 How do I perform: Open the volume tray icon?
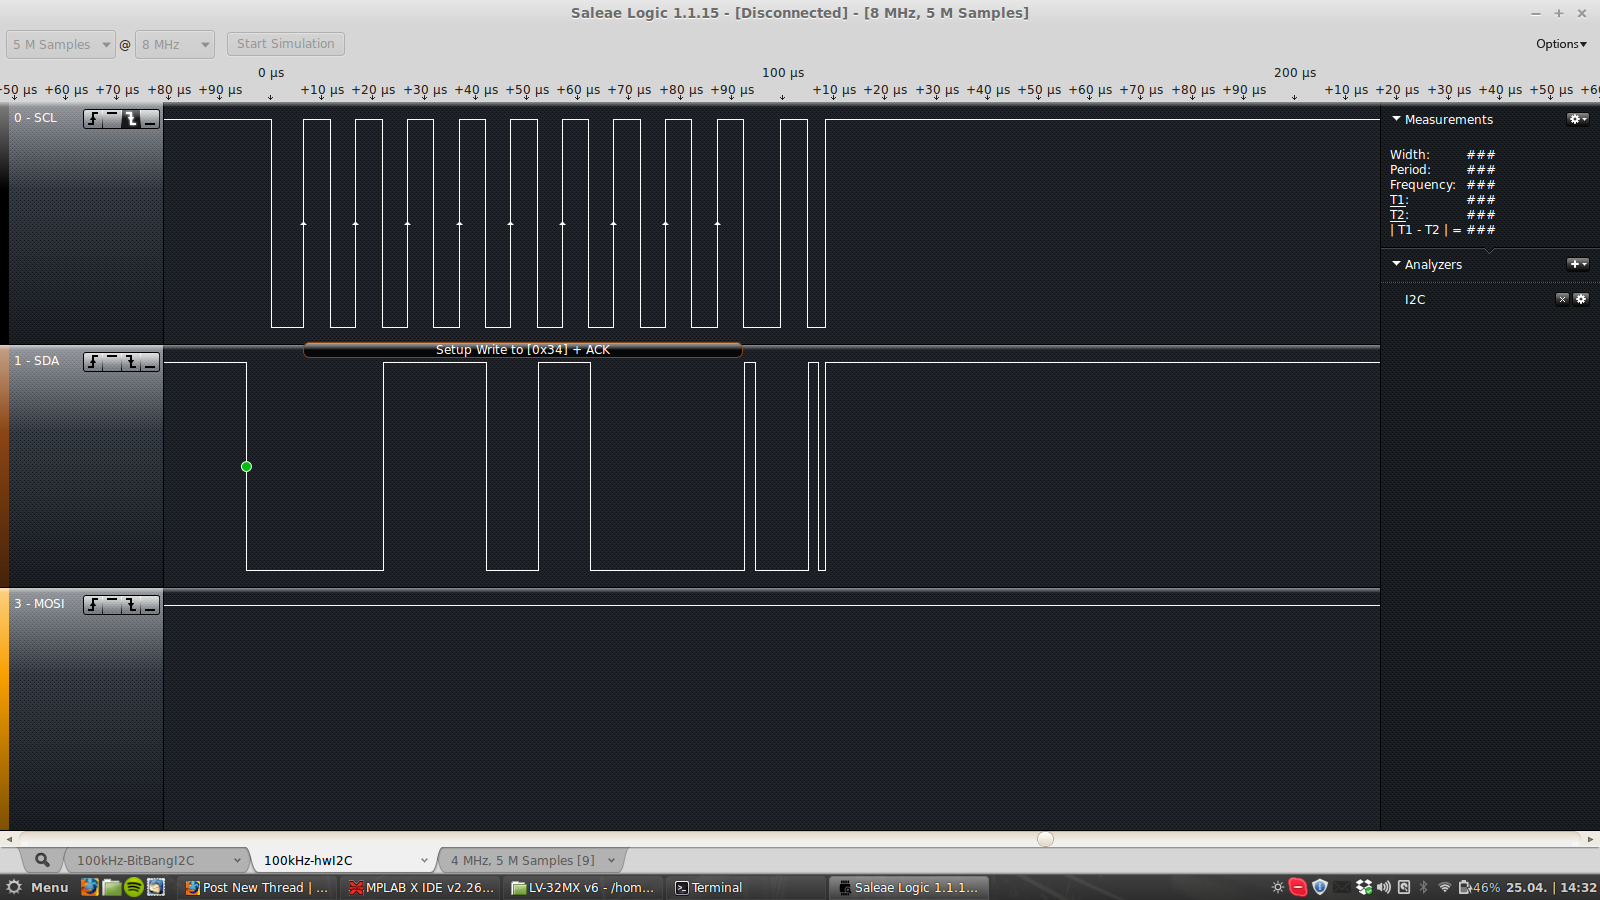click(1384, 888)
